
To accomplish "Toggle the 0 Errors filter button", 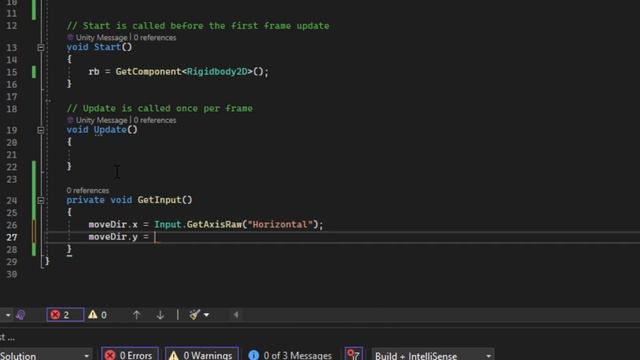I will 129,355.
